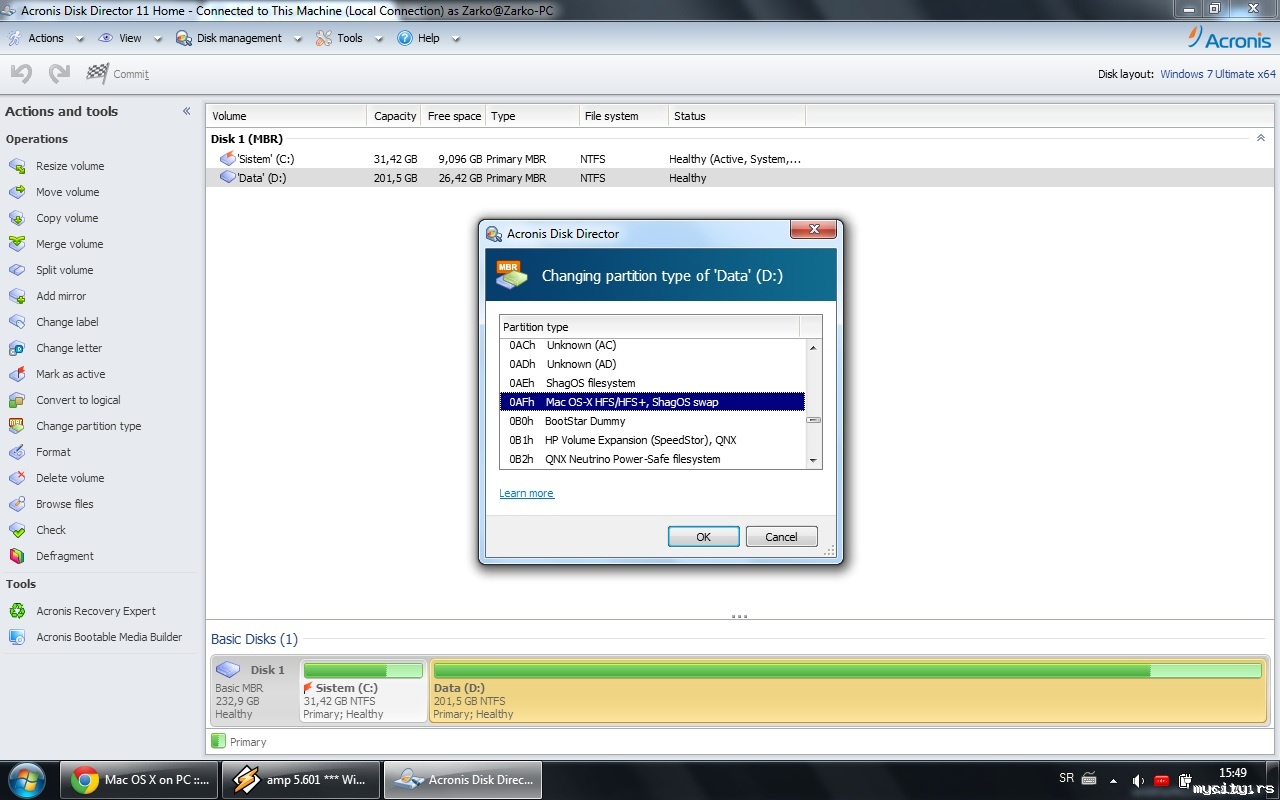Click the Split volume icon

17,270
